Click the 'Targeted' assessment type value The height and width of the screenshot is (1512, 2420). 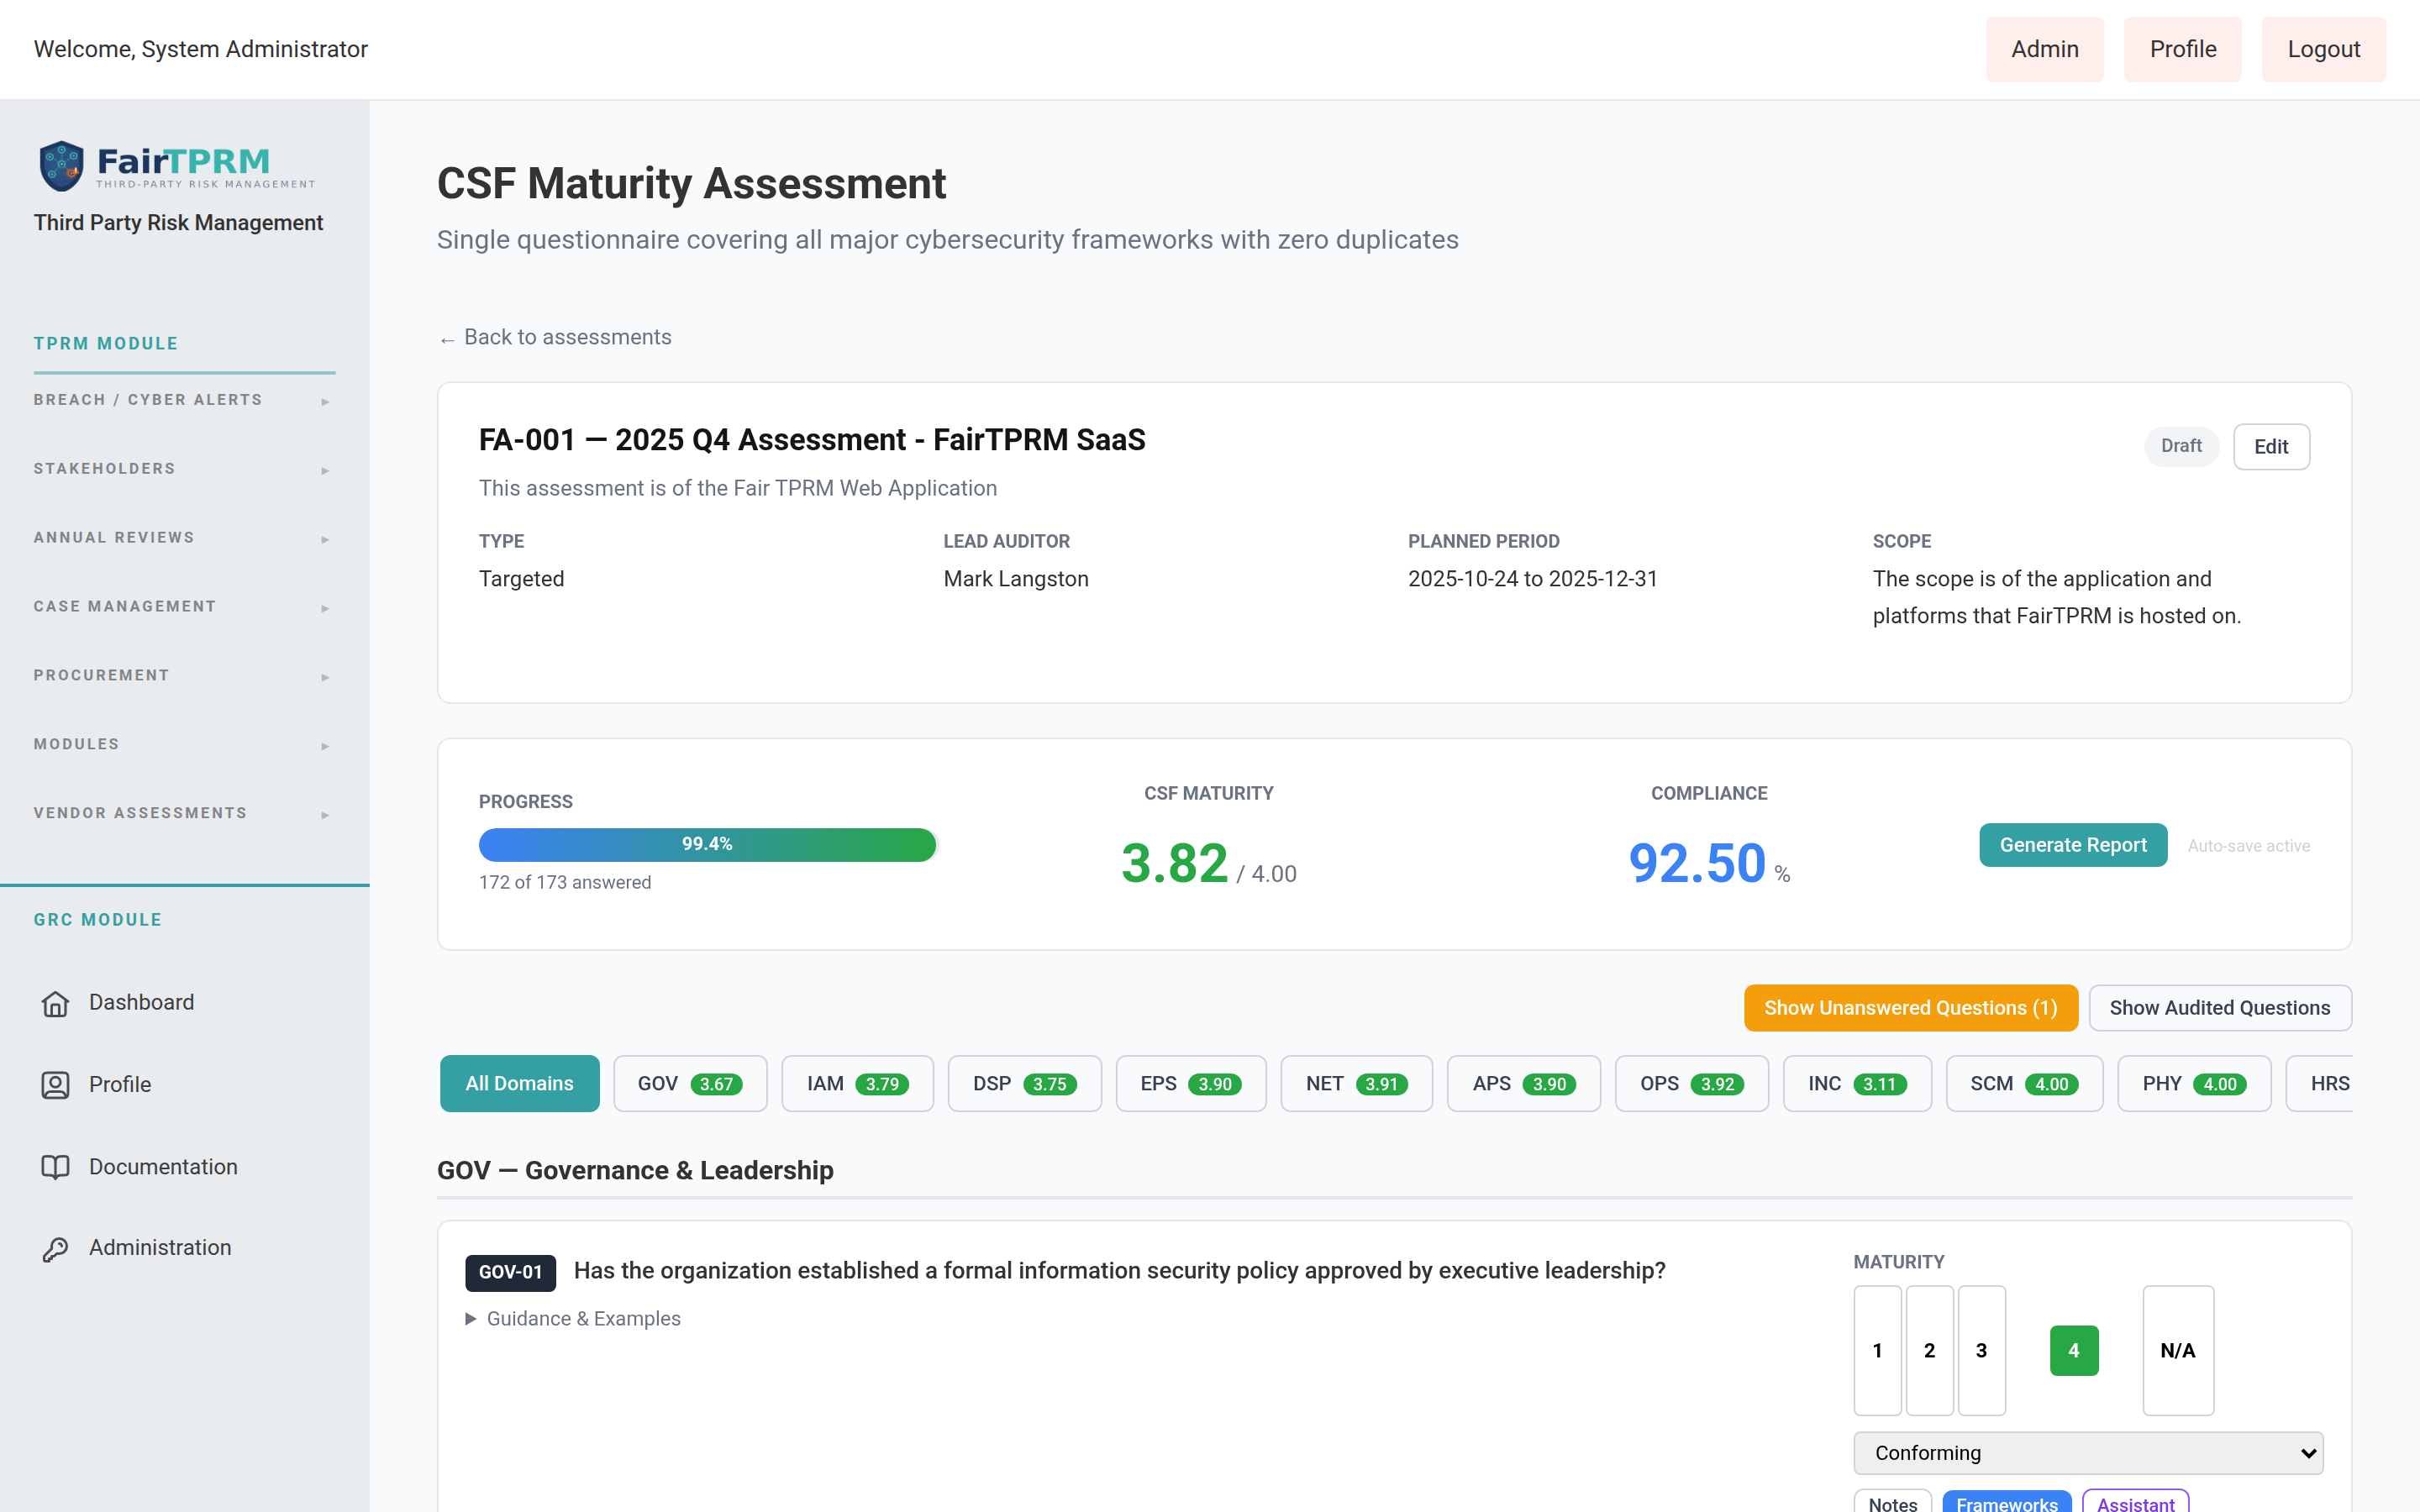pos(522,580)
